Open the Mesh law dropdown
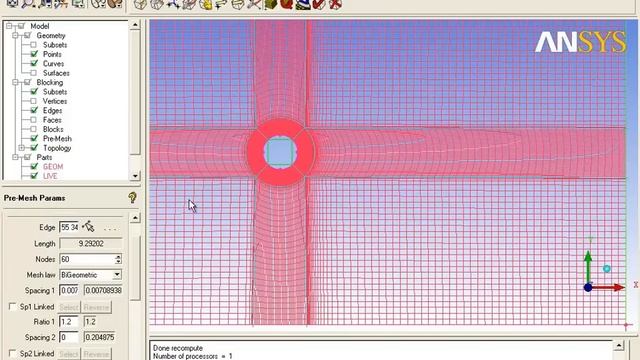The width and height of the screenshot is (640, 360). point(117,275)
